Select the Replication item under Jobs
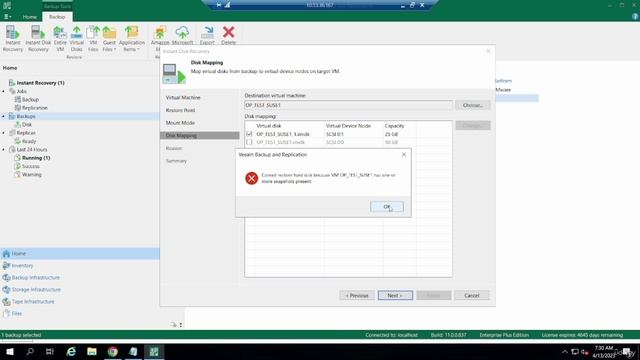Image resolution: width=640 pixels, height=360 pixels. pos(35,108)
